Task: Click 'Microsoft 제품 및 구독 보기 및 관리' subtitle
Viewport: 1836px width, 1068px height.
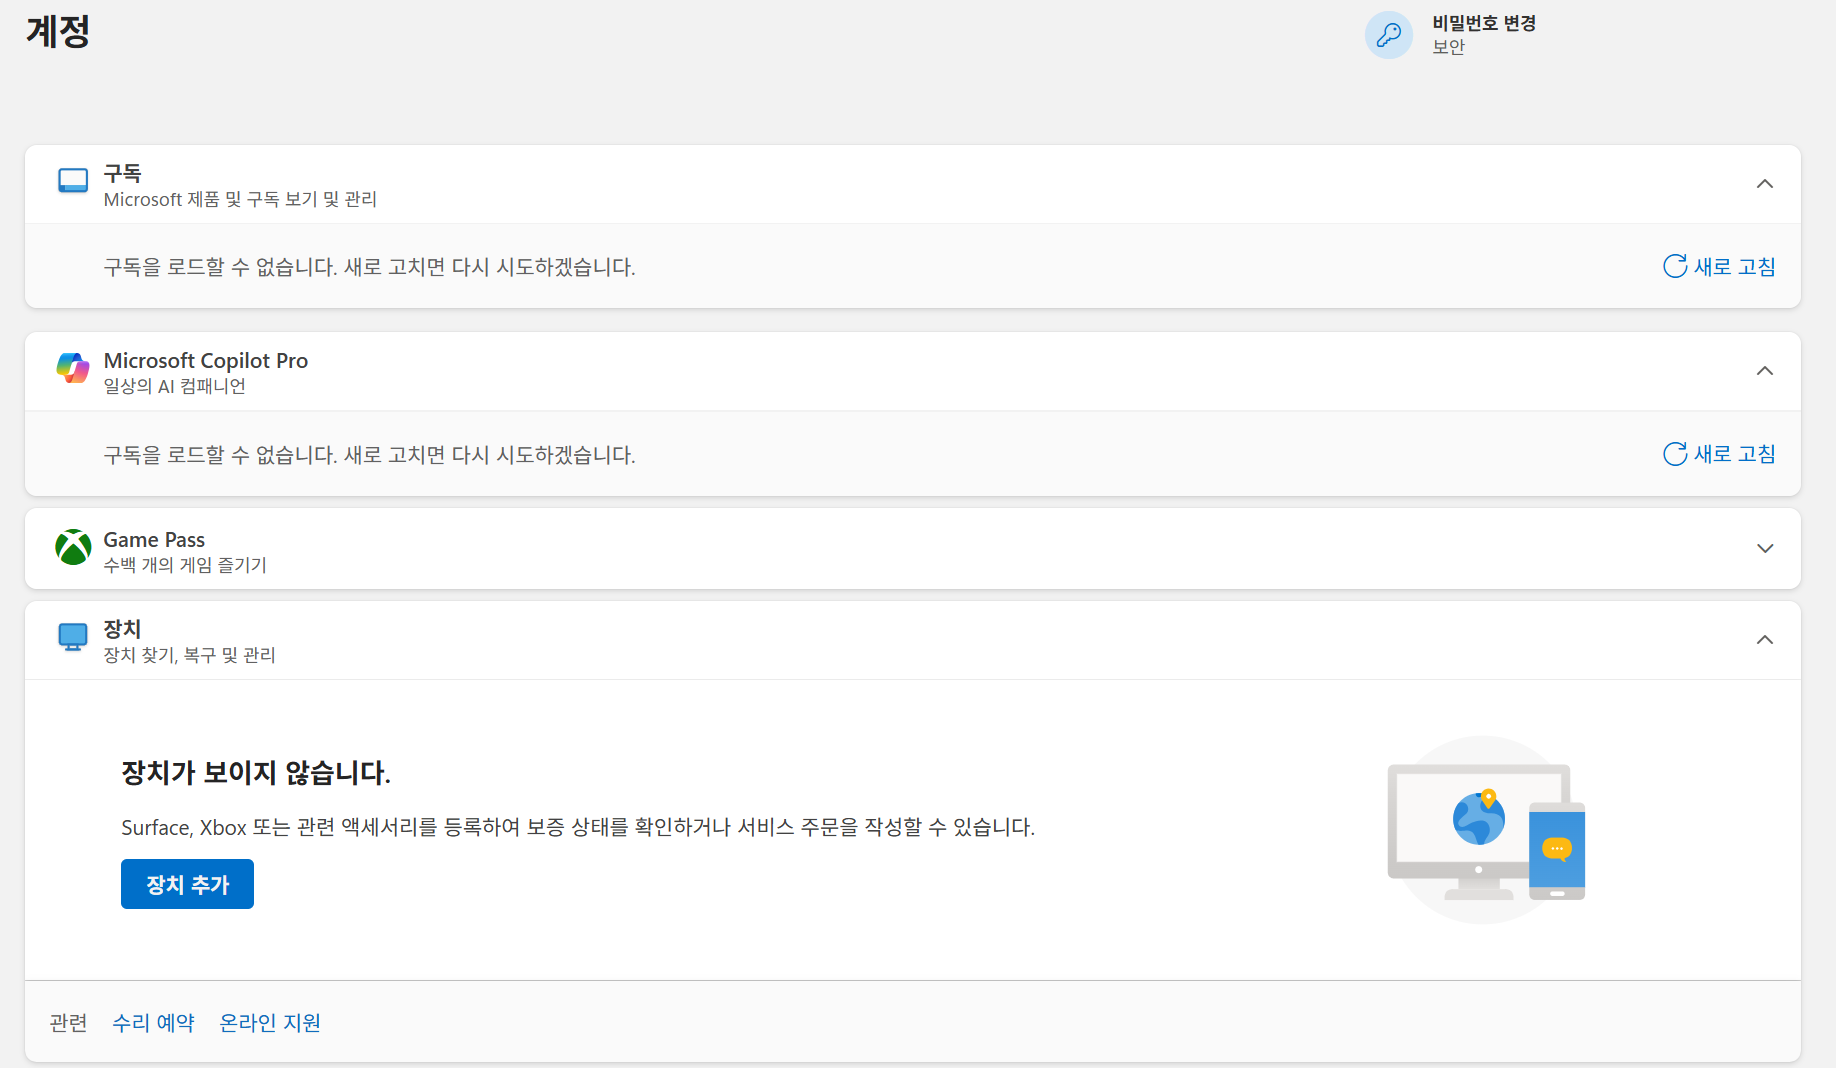Action: (x=240, y=199)
